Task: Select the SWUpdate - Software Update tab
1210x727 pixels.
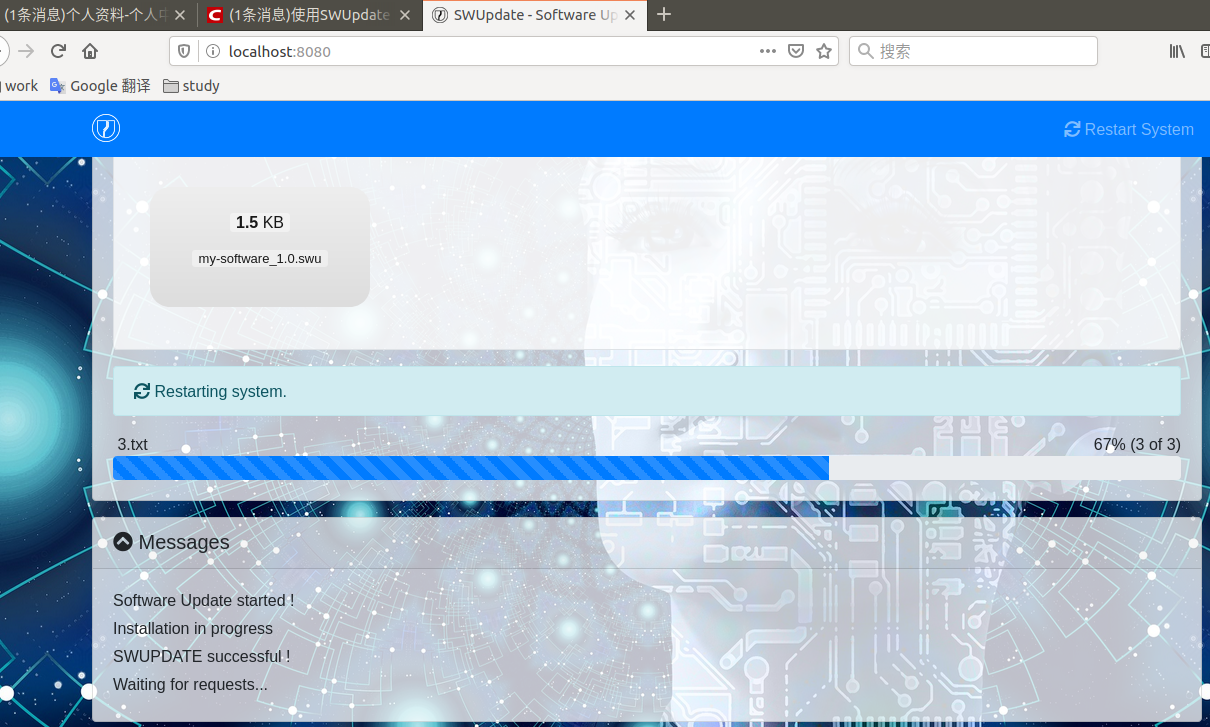Action: (536, 15)
